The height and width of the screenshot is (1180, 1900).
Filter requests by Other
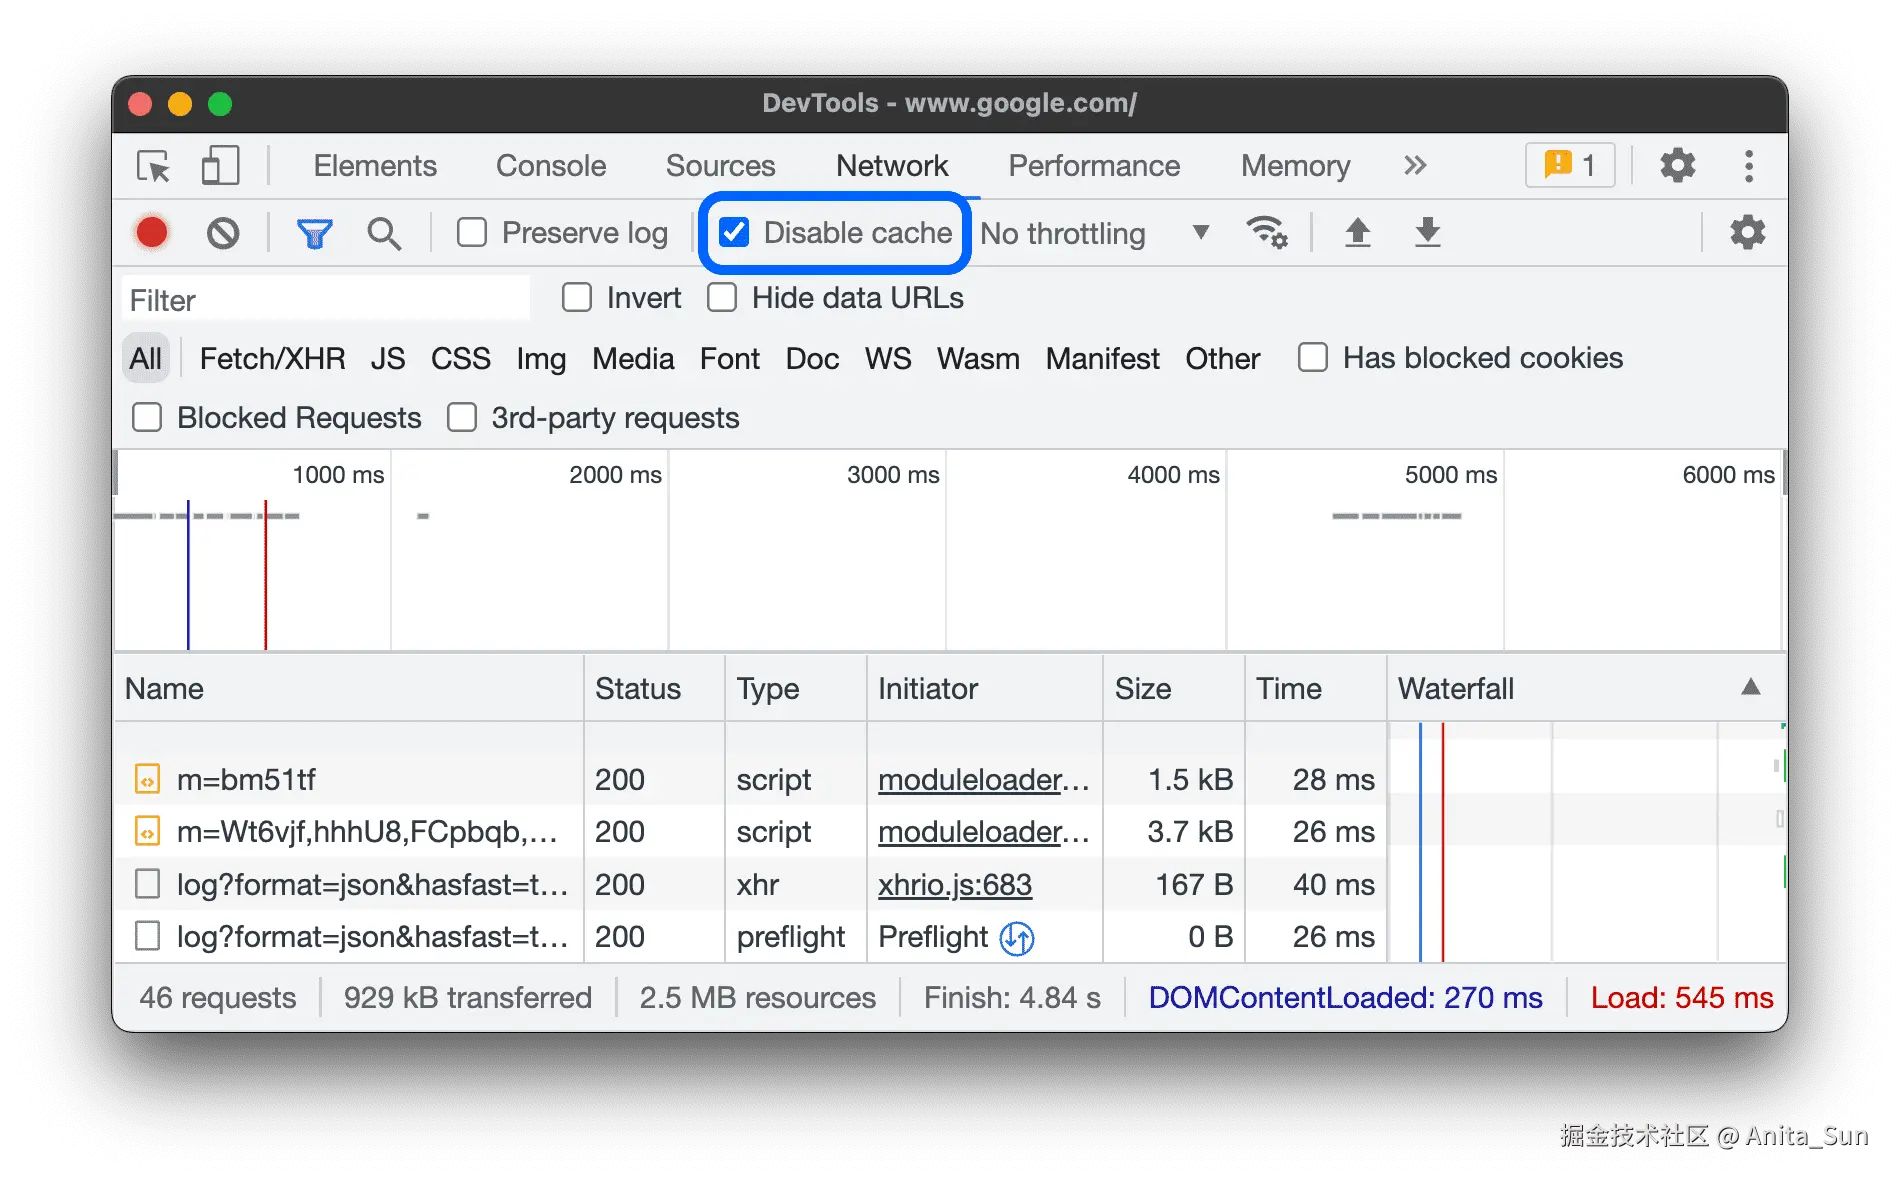pyautogui.click(x=1223, y=359)
